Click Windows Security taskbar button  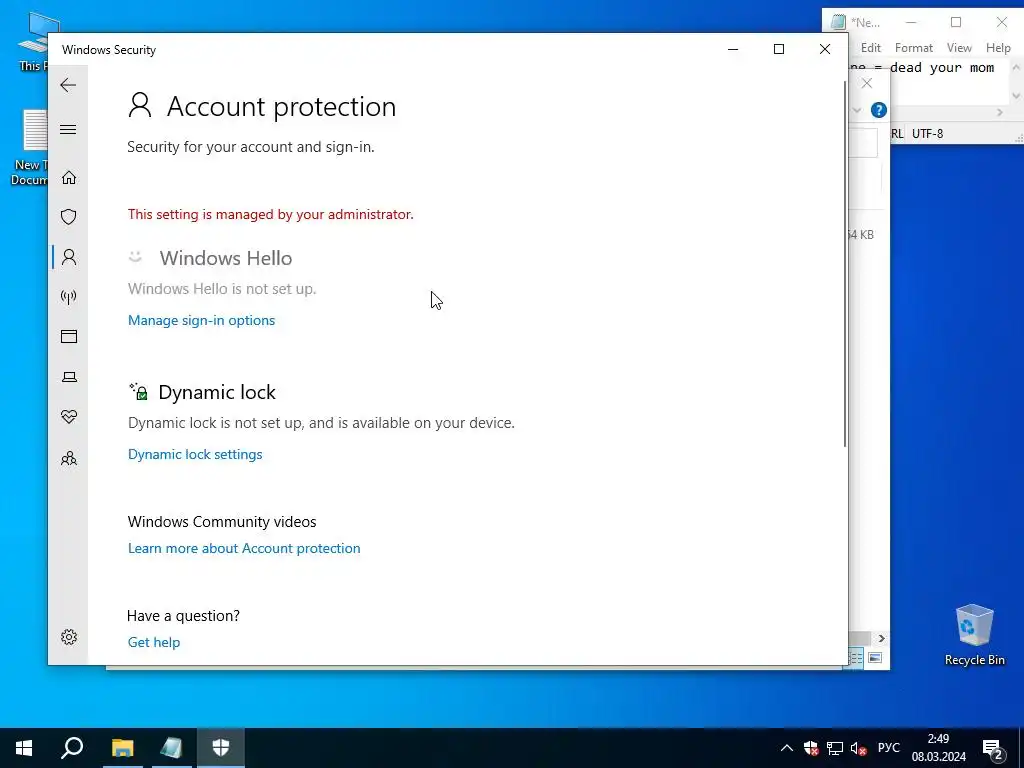[x=221, y=748]
